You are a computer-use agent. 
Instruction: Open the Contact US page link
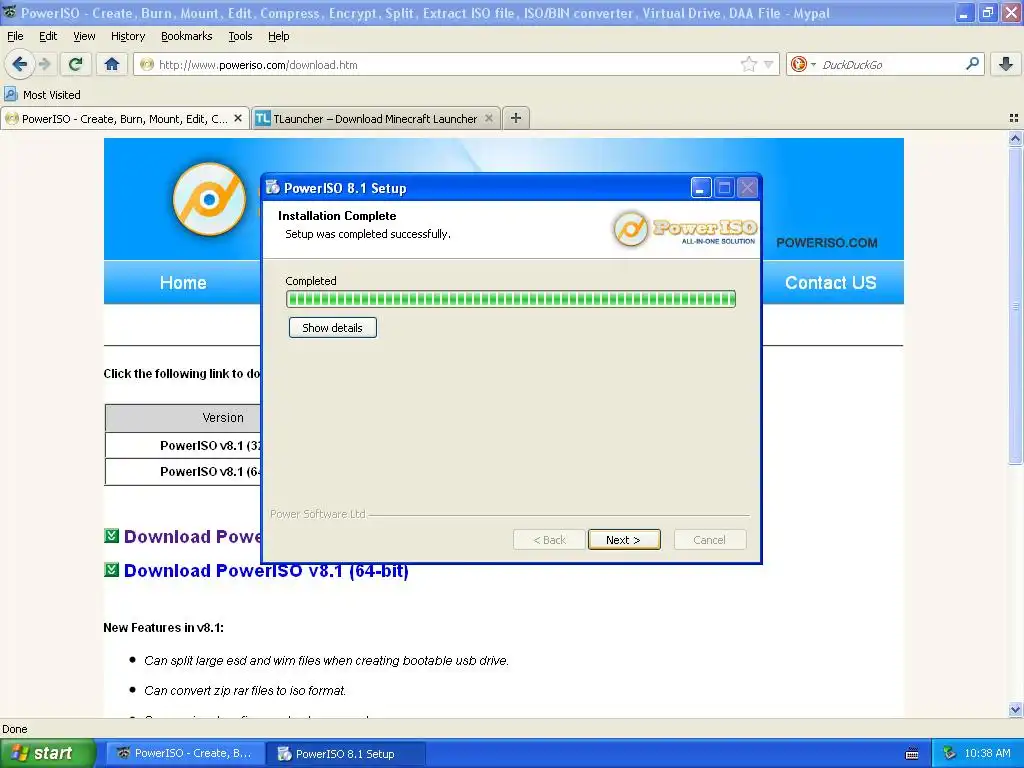point(830,282)
